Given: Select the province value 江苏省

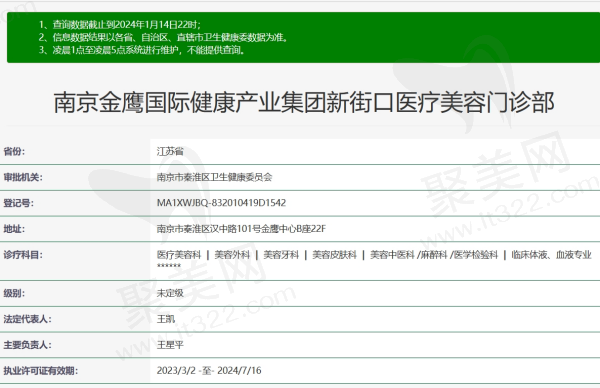Looking at the screenshot, I should tap(170, 152).
